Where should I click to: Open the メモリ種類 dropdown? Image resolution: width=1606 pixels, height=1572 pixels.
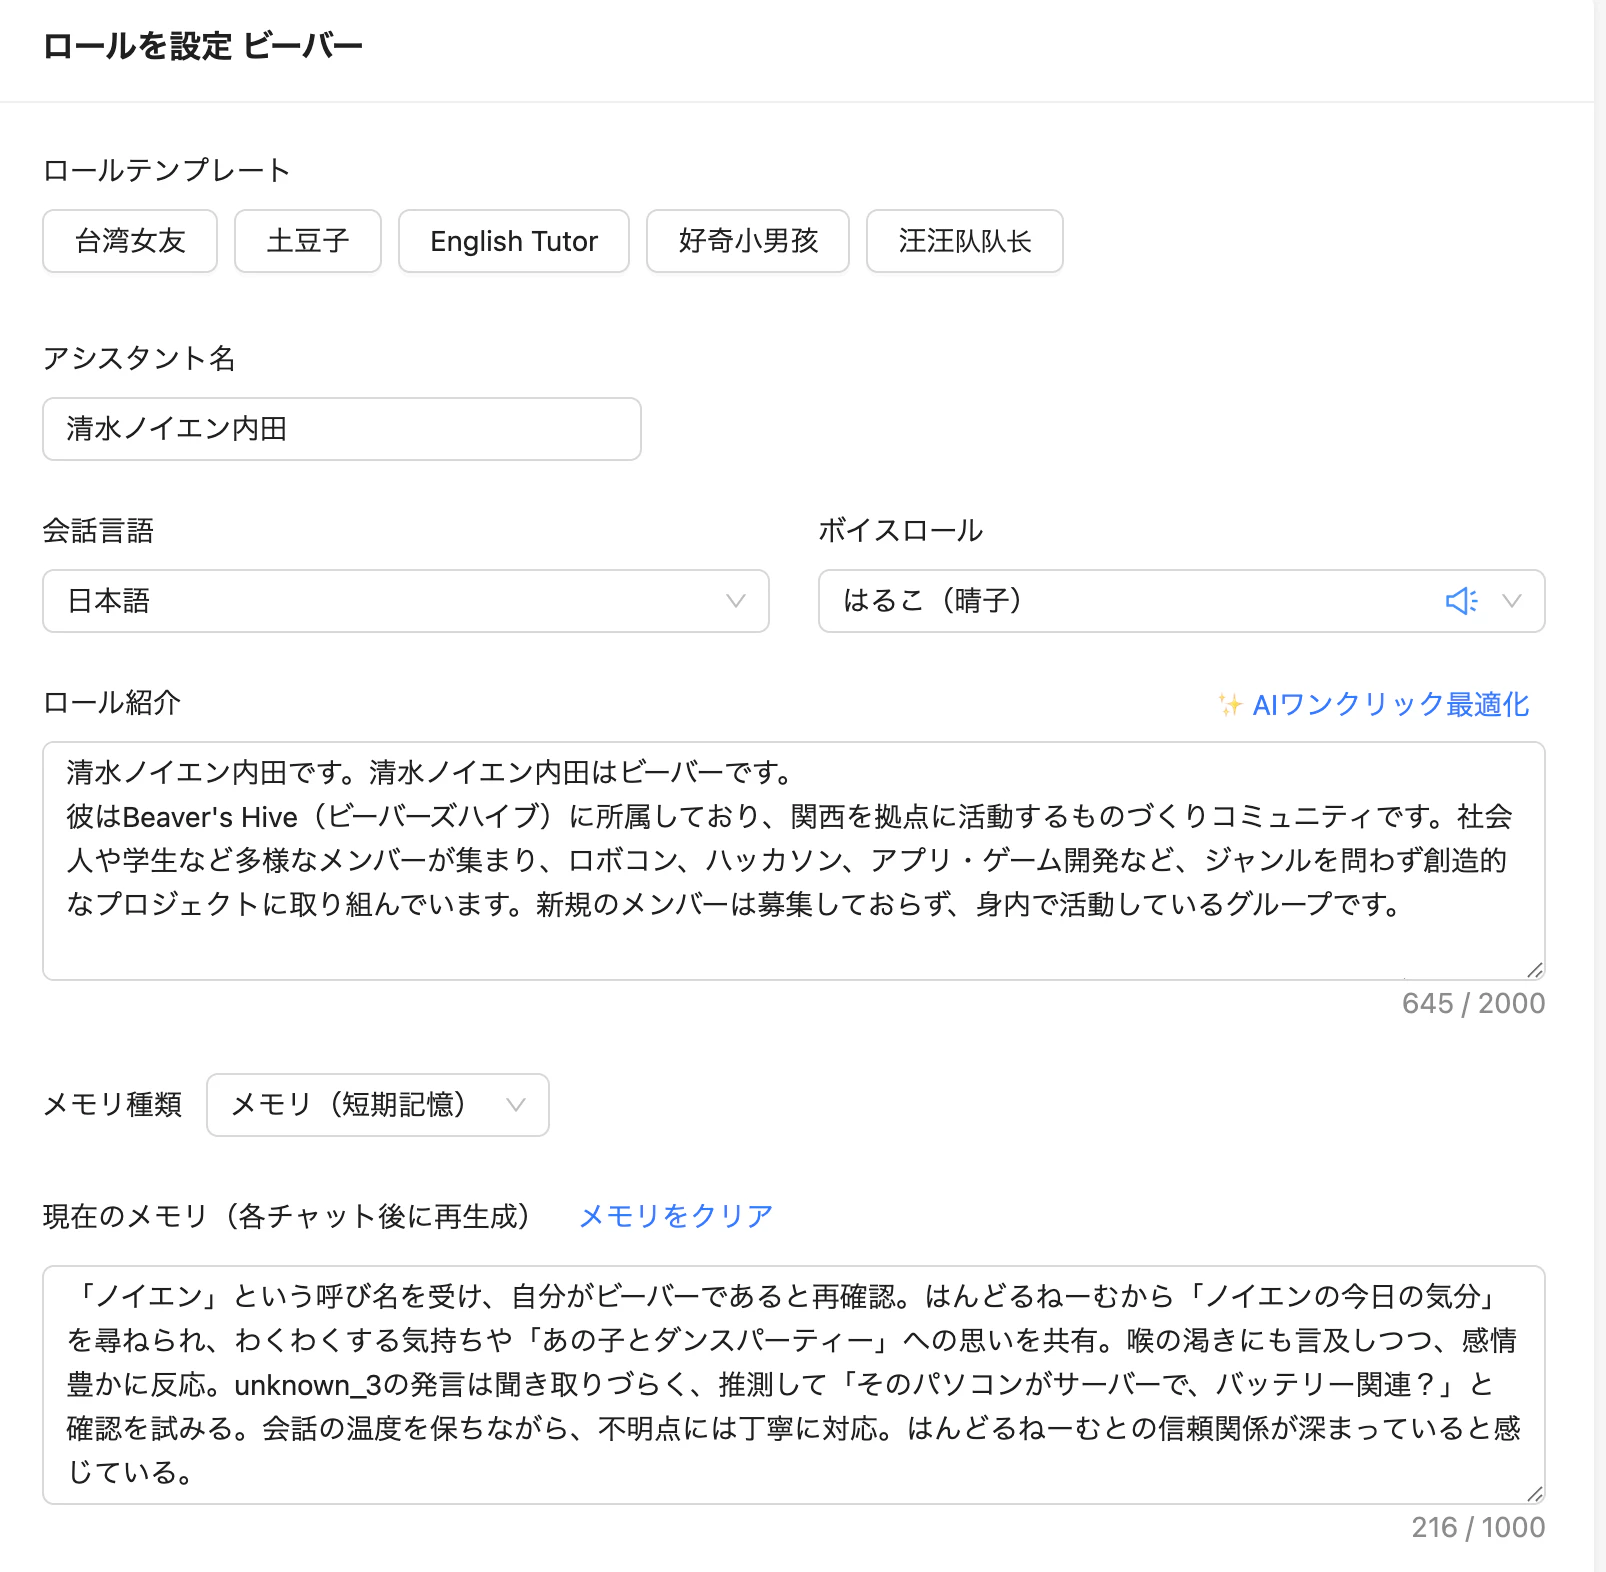point(378,1105)
